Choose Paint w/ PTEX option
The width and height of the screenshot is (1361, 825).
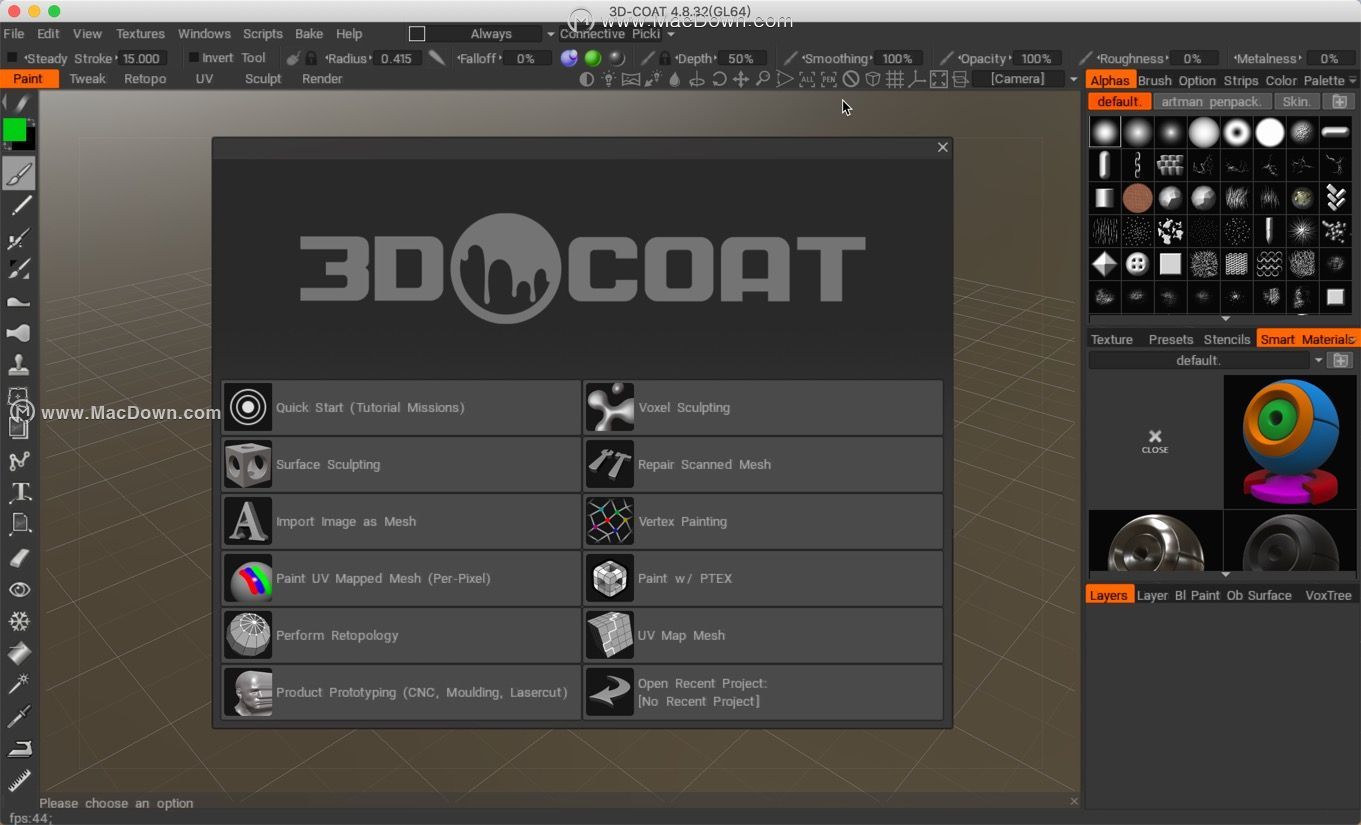point(763,578)
